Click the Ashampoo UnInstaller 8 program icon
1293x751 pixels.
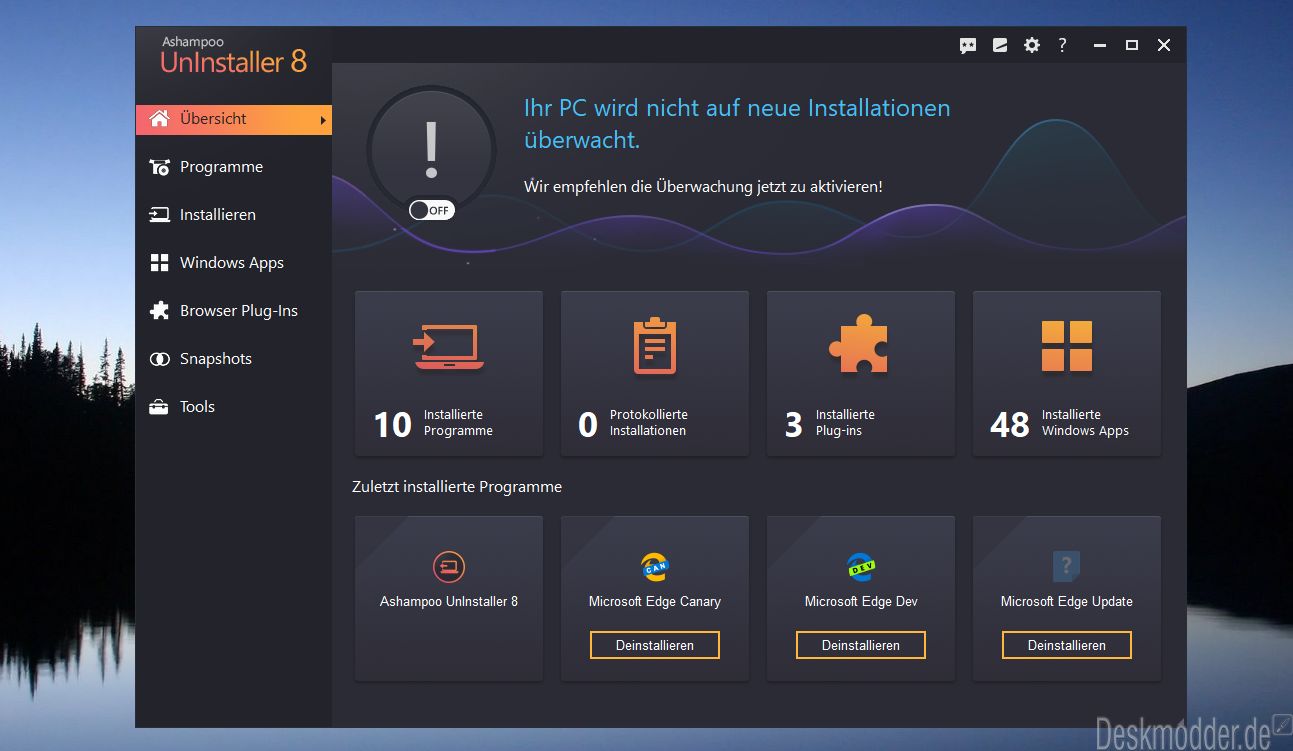point(449,567)
